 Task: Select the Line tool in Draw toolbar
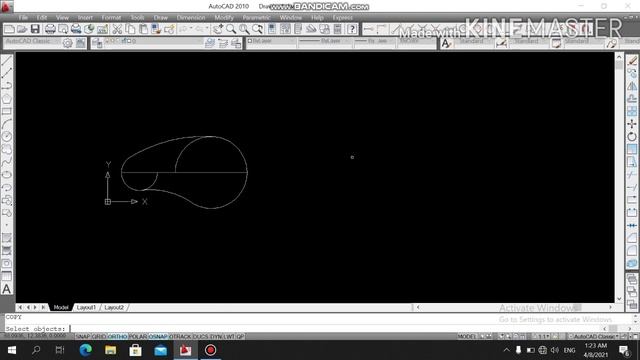pos(7,61)
